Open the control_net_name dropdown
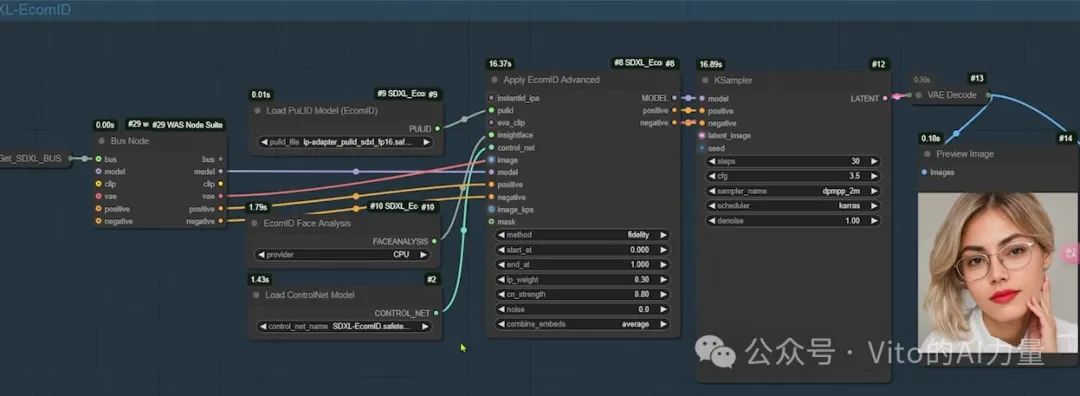This screenshot has height=396, width=1080. (x=345, y=326)
